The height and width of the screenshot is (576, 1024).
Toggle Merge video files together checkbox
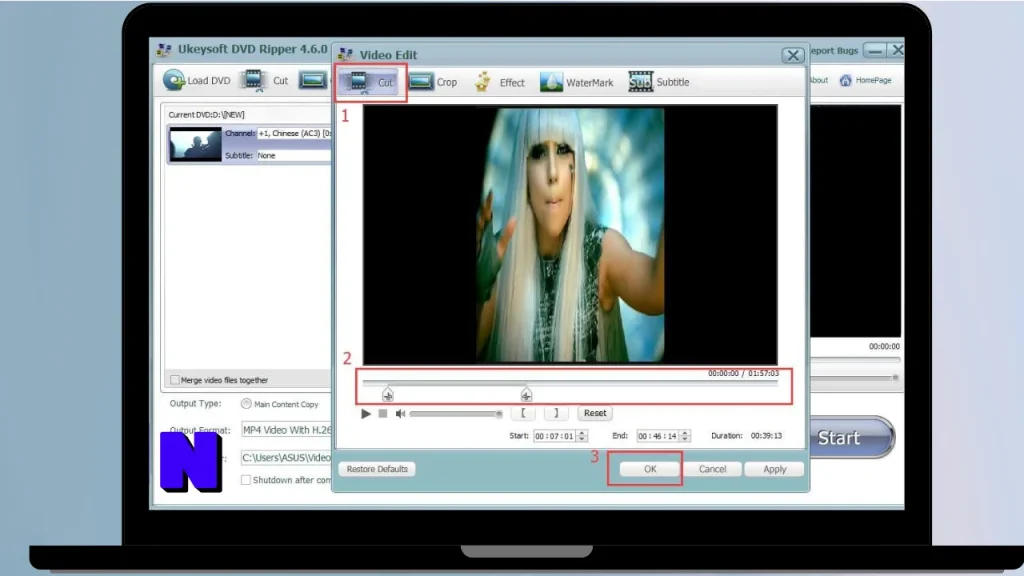tap(174, 379)
